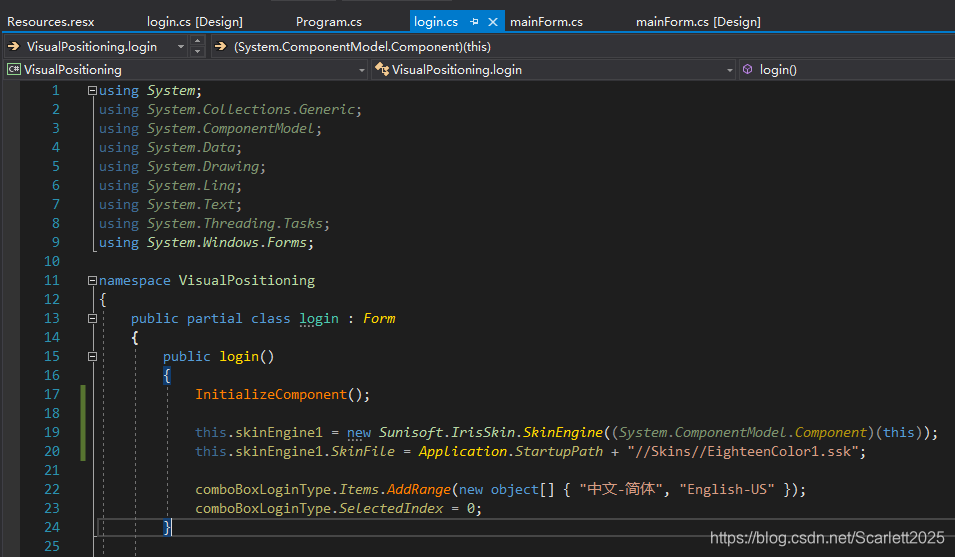Screen dimensions: 955x557
Task: Click 'SelectedIndex' on line 23
Action: [391, 508]
